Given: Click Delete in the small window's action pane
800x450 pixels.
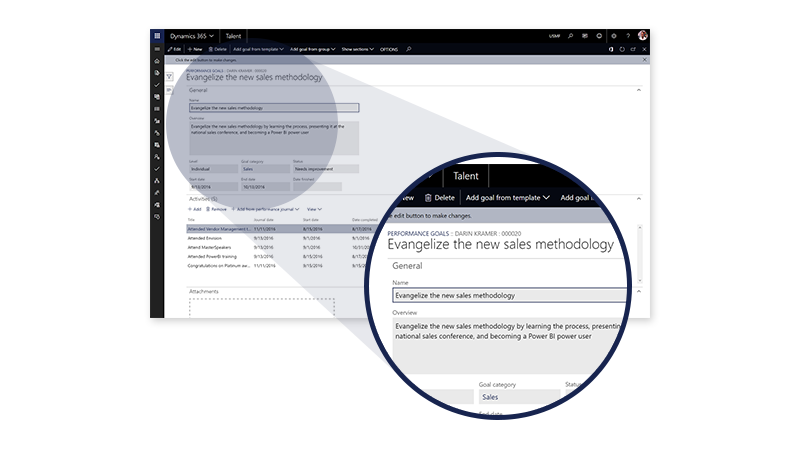Looking at the screenshot, I should tap(217, 49).
